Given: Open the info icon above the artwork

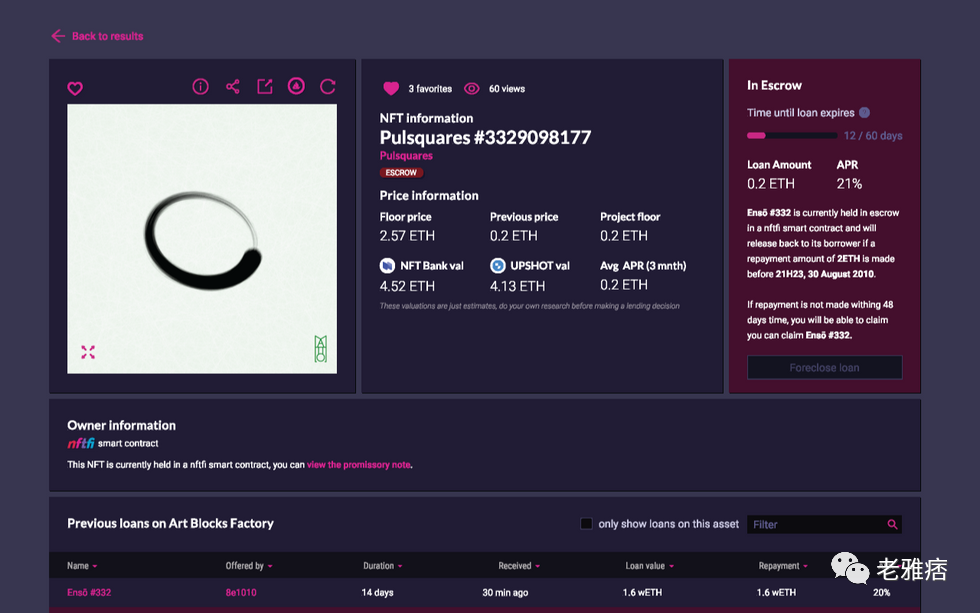Looking at the screenshot, I should pos(200,87).
